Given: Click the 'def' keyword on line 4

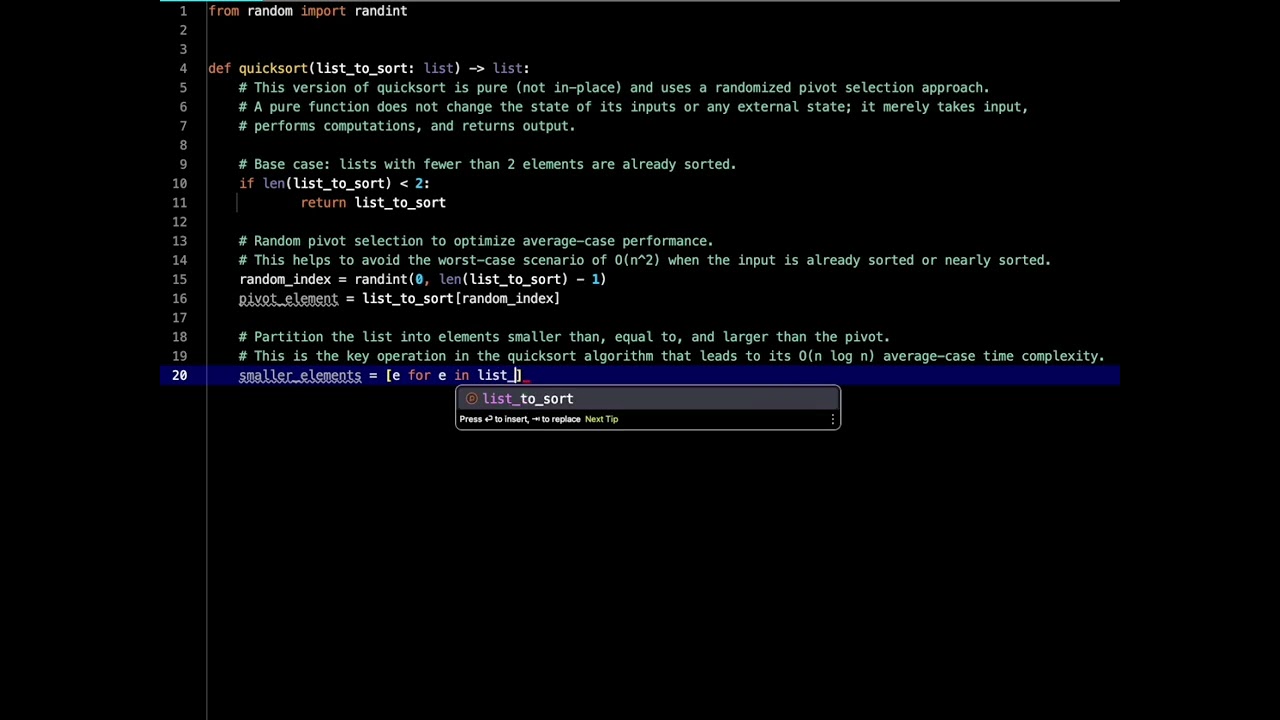Looking at the screenshot, I should (x=219, y=69).
